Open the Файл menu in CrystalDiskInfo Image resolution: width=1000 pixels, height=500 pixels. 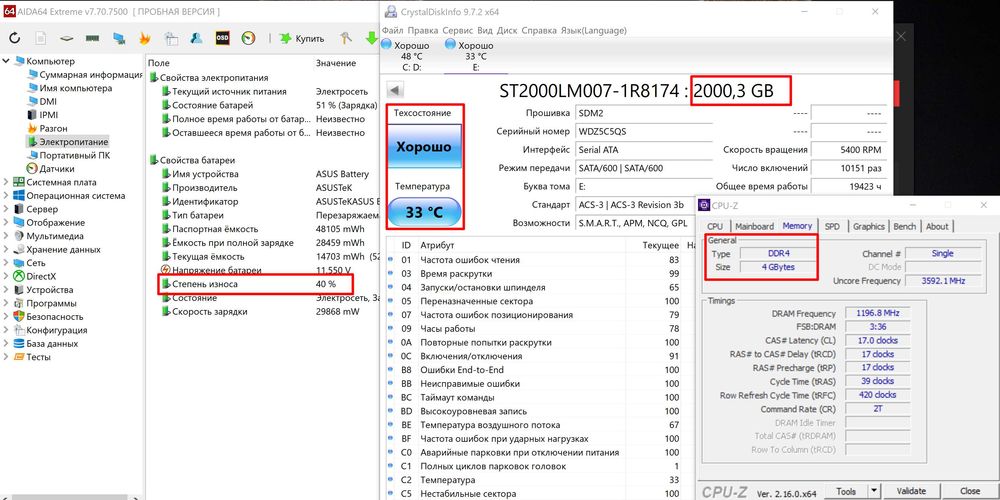point(393,31)
